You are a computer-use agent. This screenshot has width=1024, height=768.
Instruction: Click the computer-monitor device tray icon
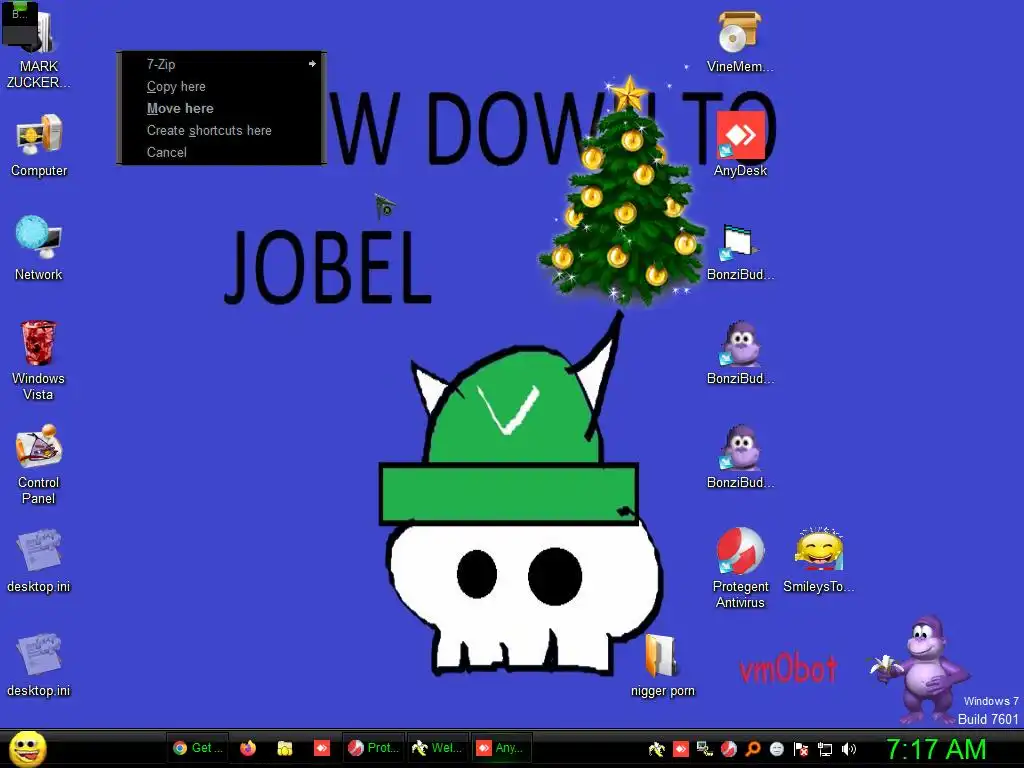pos(705,748)
